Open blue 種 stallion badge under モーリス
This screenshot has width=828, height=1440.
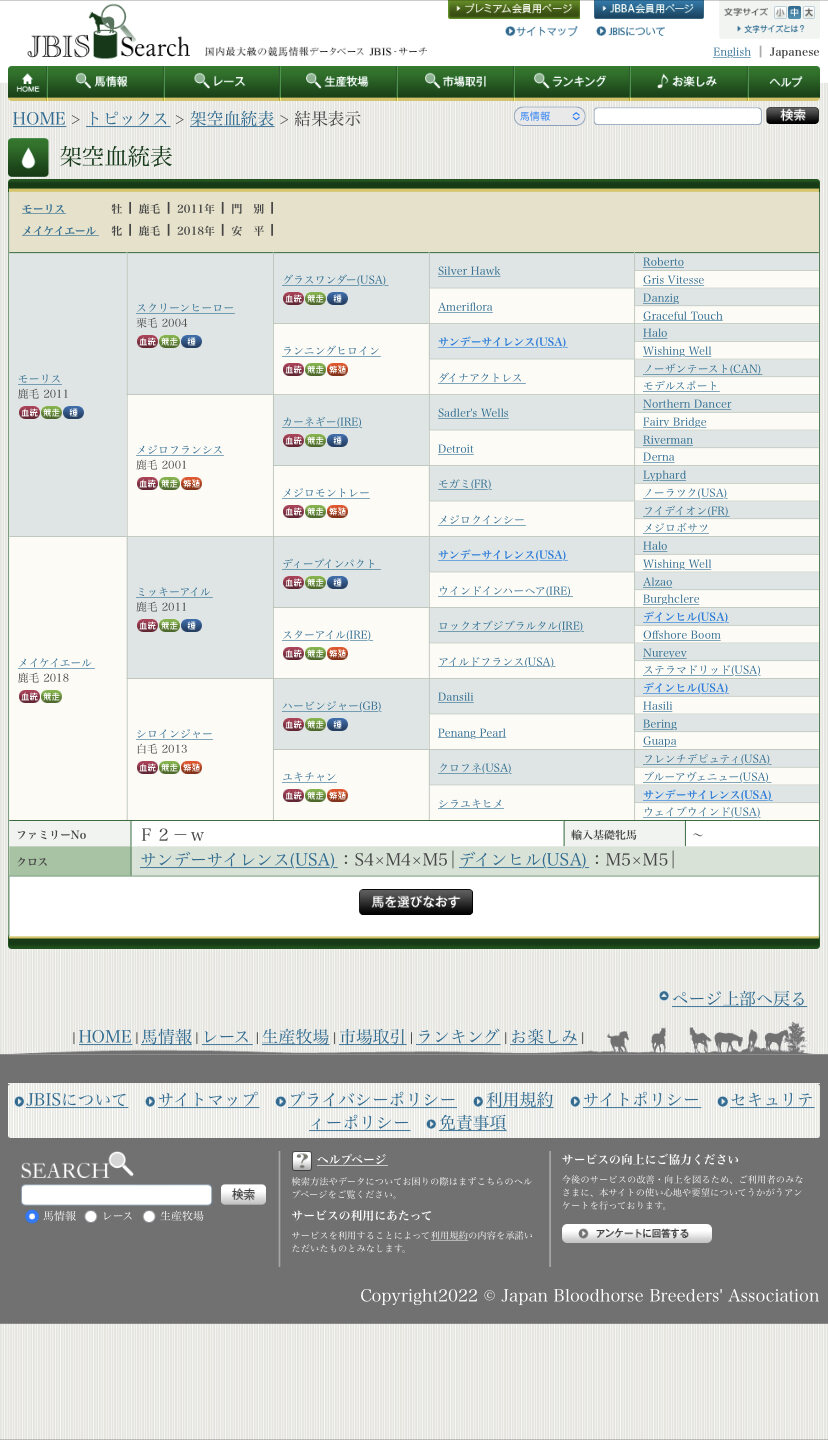click(x=73, y=413)
